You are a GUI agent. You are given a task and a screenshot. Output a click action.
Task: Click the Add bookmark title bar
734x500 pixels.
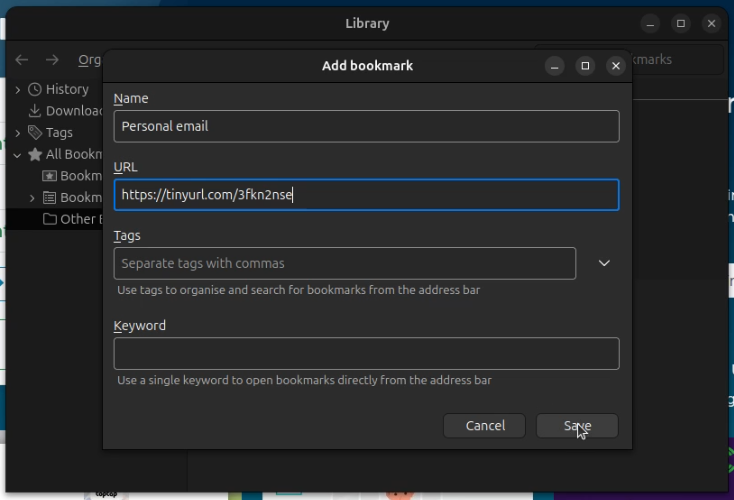[x=367, y=66]
